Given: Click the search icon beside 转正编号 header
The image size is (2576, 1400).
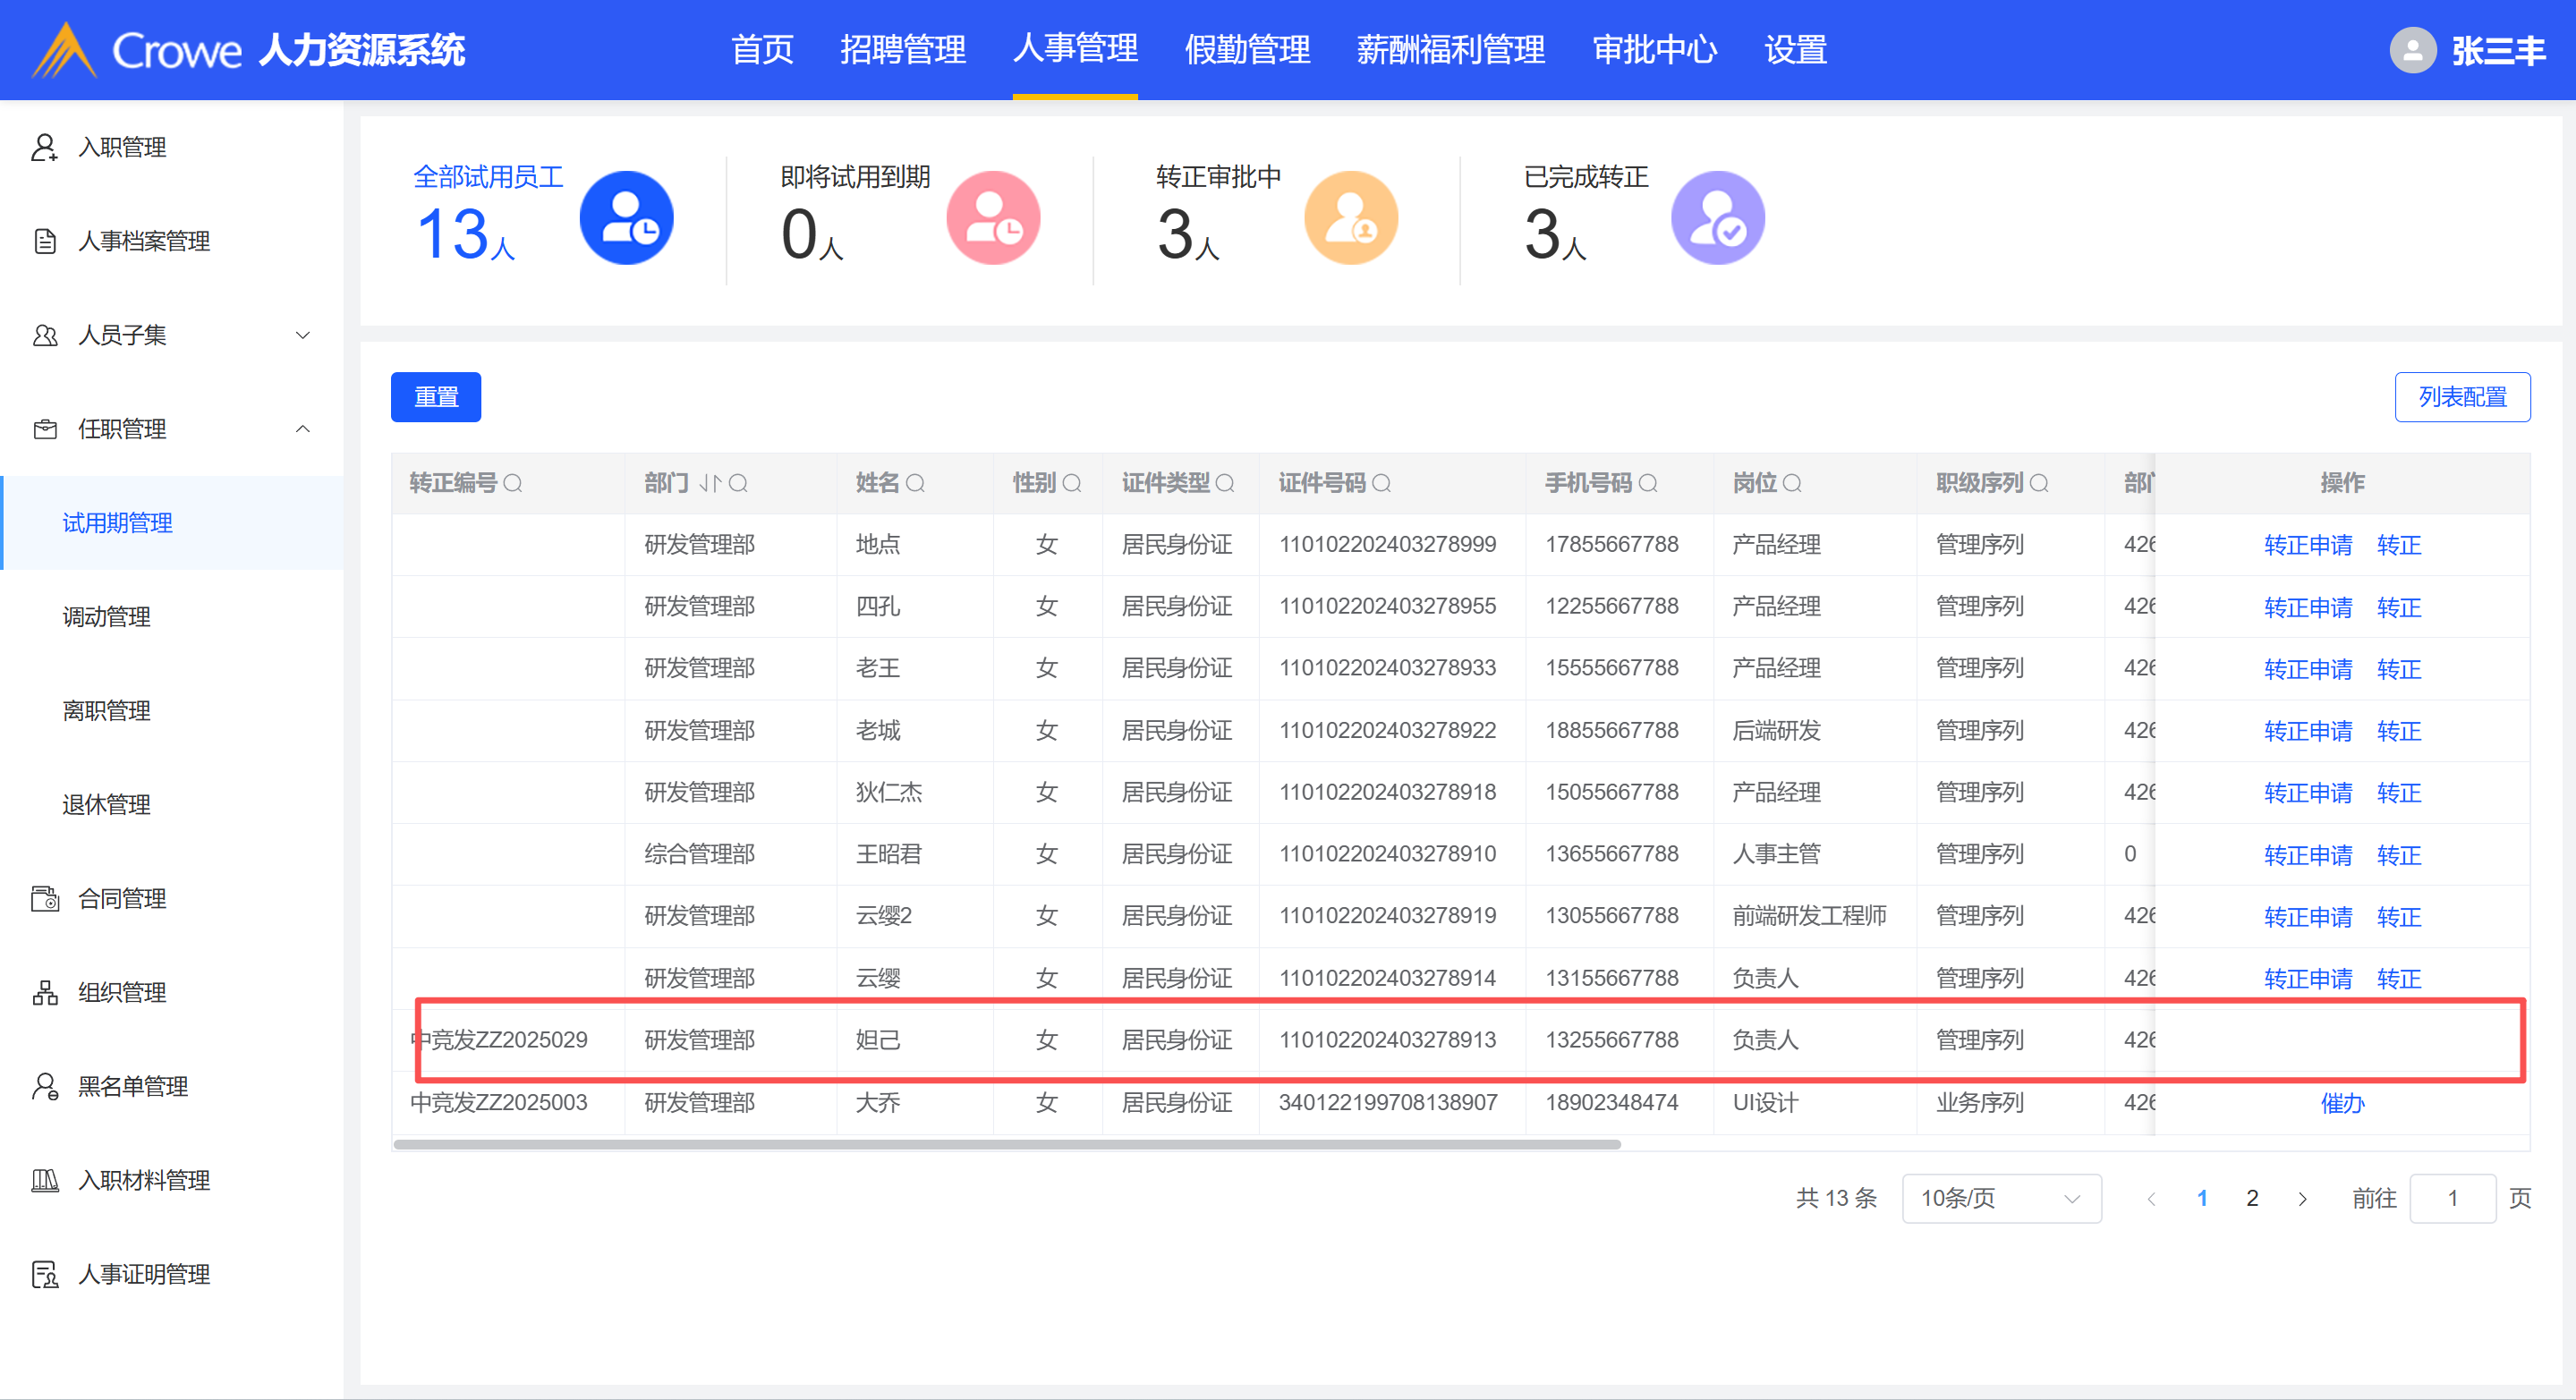Looking at the screenshot, I should 513,484.
